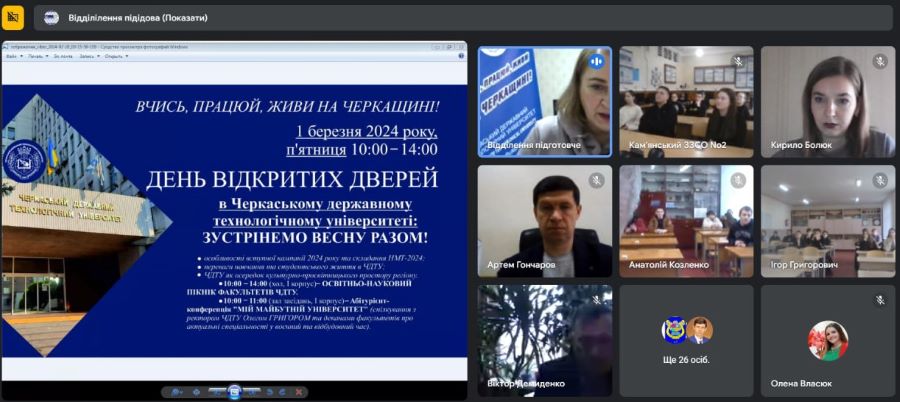Select Артем Гончаров's video tile
900x402 pixels.
coord(545,221)
